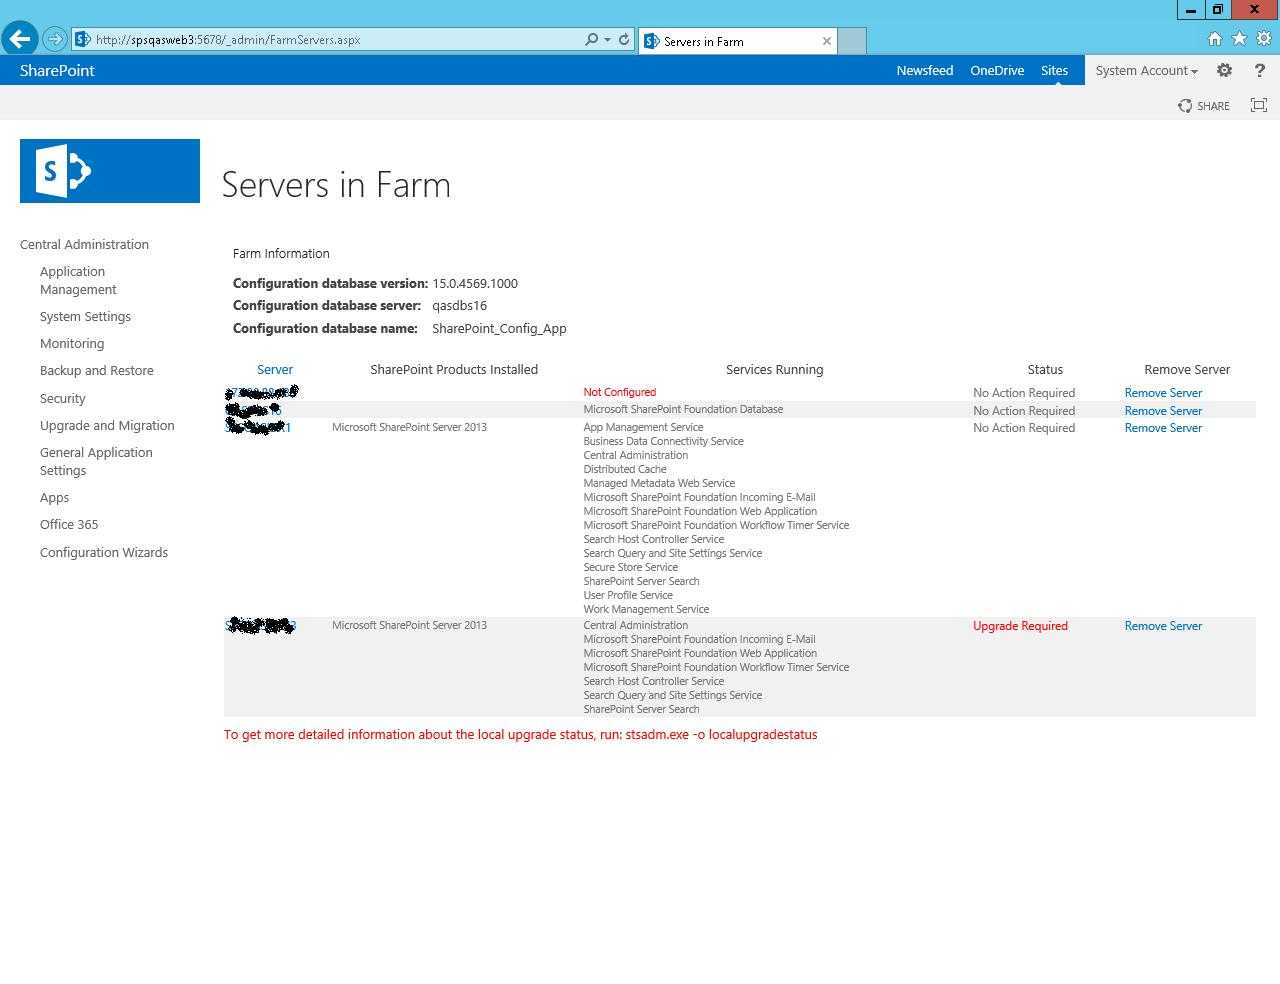Click the Secure Store Service entry
Image resolution: width=1280 pixels, height=984 pixels.
(x=630, y=567)
